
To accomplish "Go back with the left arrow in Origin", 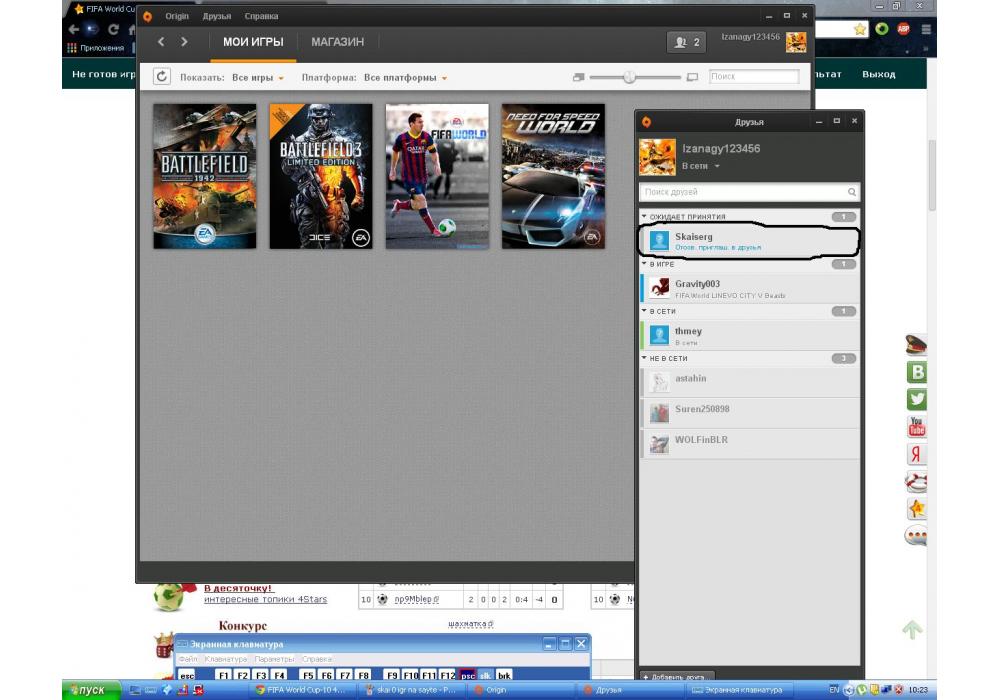I will click(161, 42).
